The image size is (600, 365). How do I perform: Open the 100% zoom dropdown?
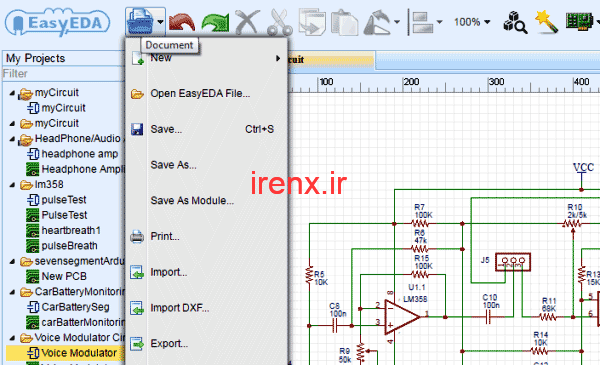[x=472, y=22]
